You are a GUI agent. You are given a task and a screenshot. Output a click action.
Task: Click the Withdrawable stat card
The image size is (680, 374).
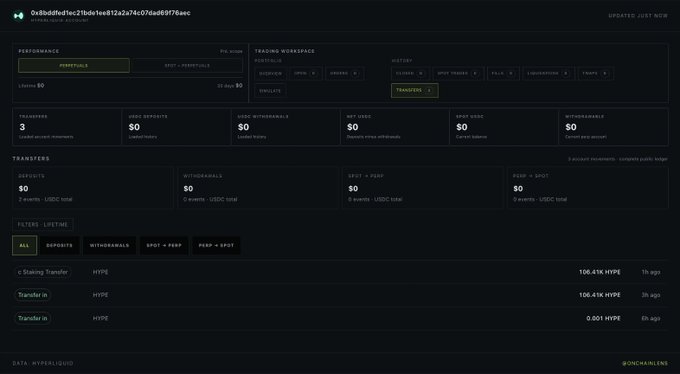click(x=614, y=127)
